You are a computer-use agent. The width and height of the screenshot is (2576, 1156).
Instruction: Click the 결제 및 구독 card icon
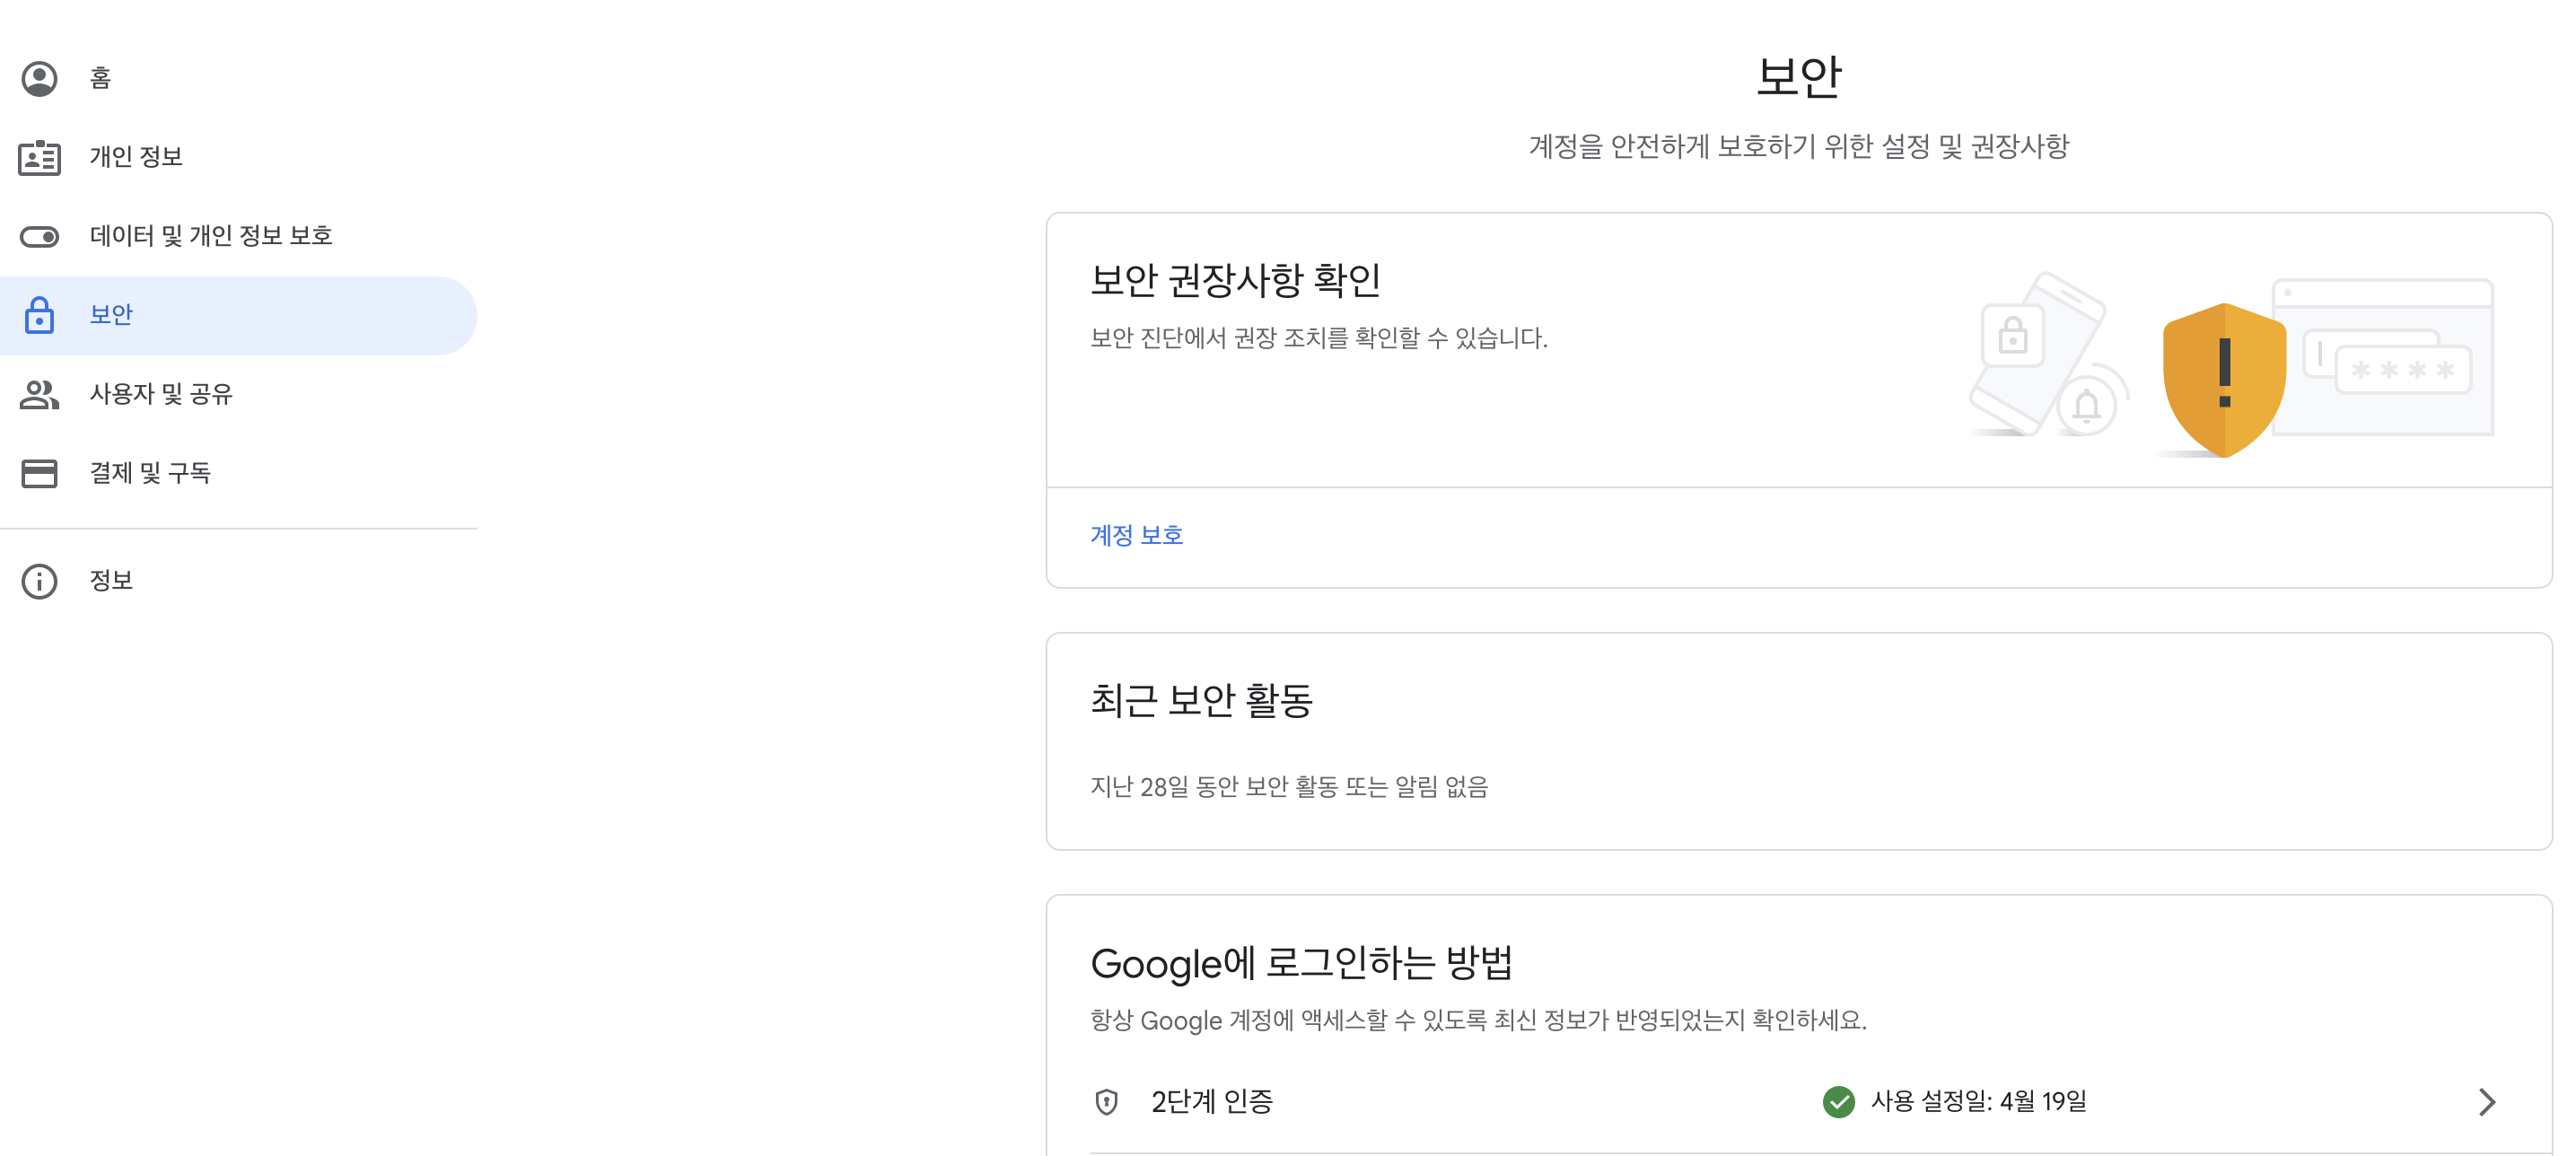[40, 473]
